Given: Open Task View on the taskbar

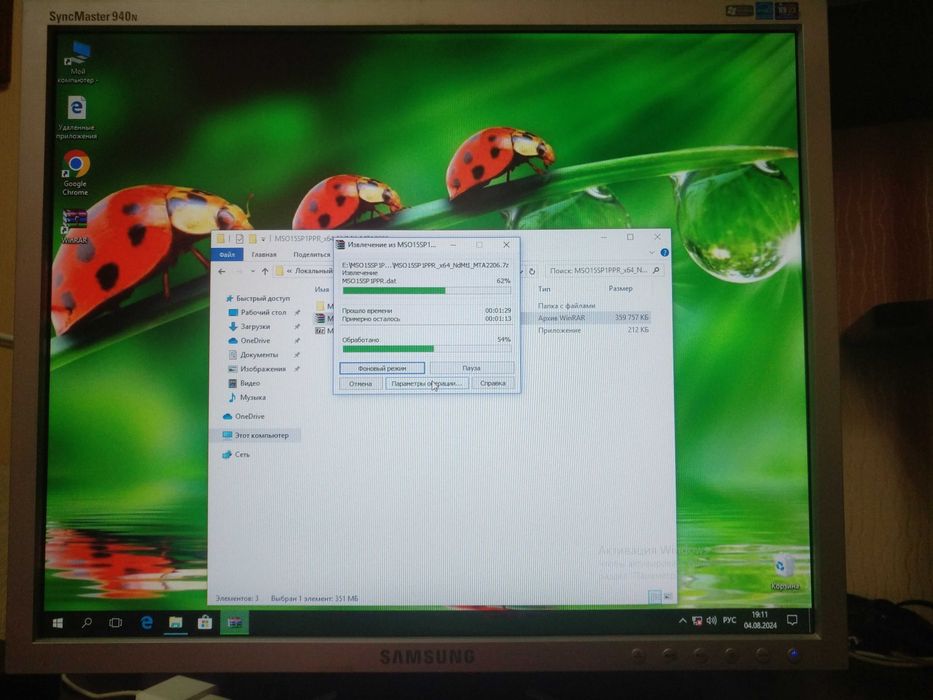Looking at the screenshot, I should coord(116,623).
